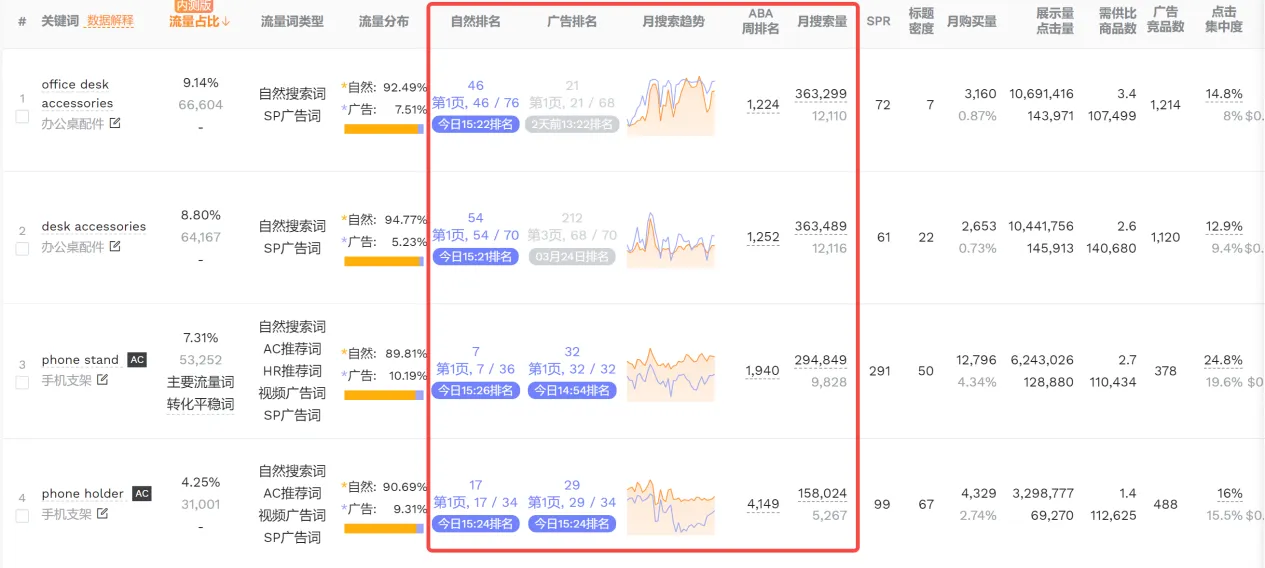Click 2天前13:22排名 badge
The width and height of the screenshot is (1265, 568).
tap(572, 124)
